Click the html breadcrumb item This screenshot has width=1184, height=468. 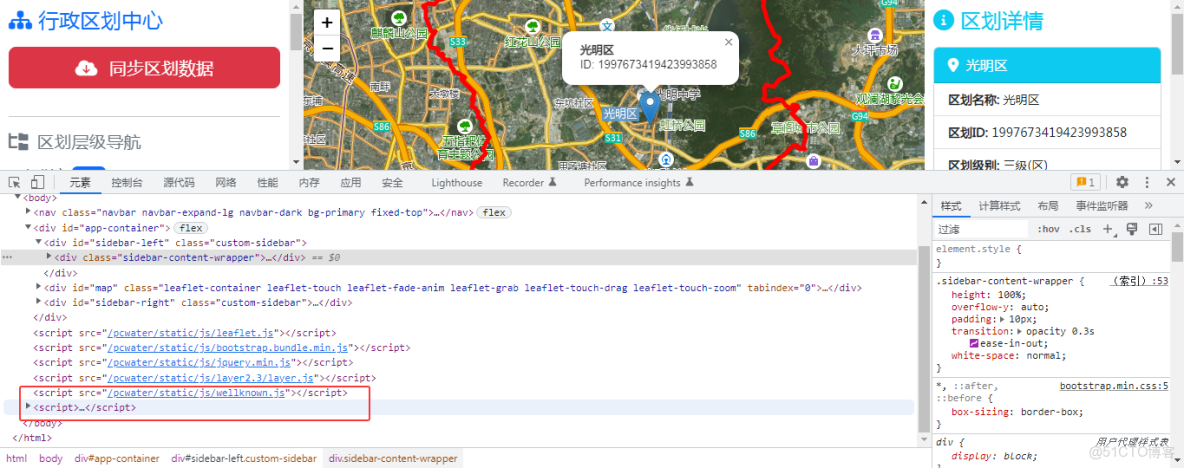(17, 458)
